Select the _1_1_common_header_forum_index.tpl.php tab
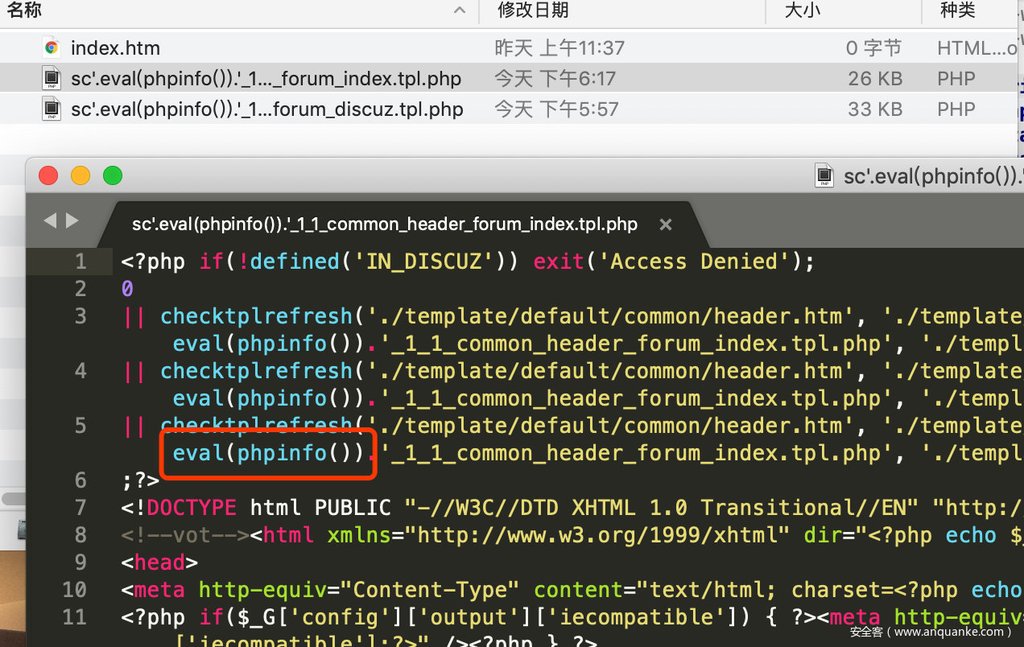This screenshot has width=1024, height=647. click(385, 224)
